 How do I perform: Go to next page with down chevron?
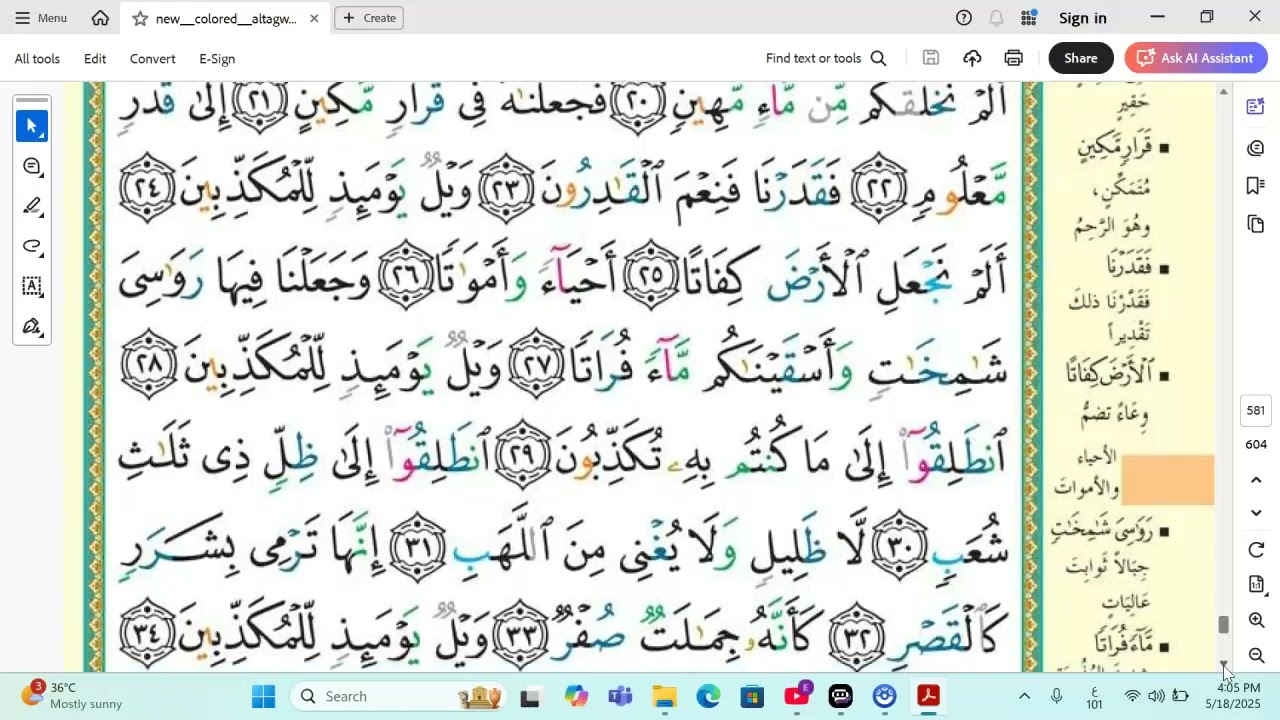1257,513
